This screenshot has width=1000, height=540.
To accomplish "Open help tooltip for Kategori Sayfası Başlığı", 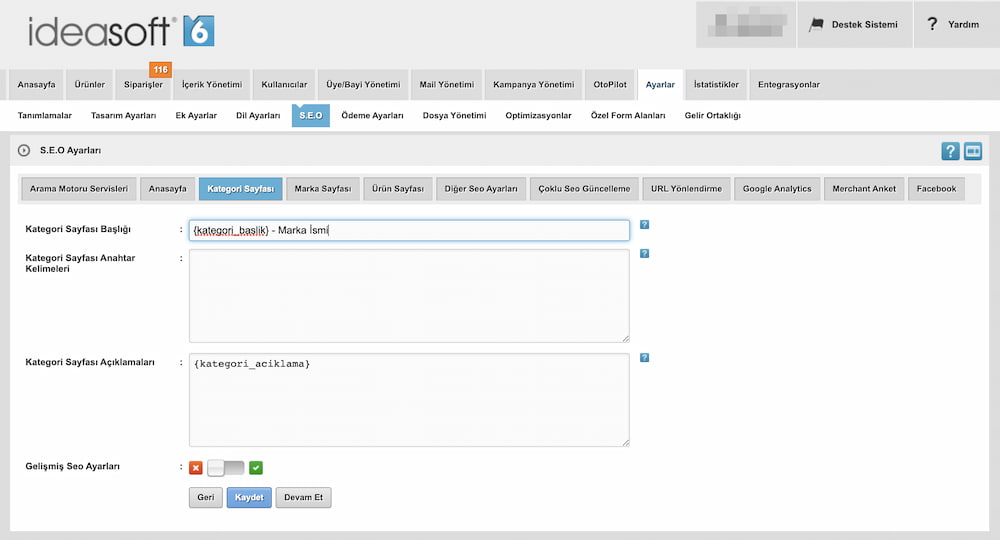I will [x=645, y=224].
